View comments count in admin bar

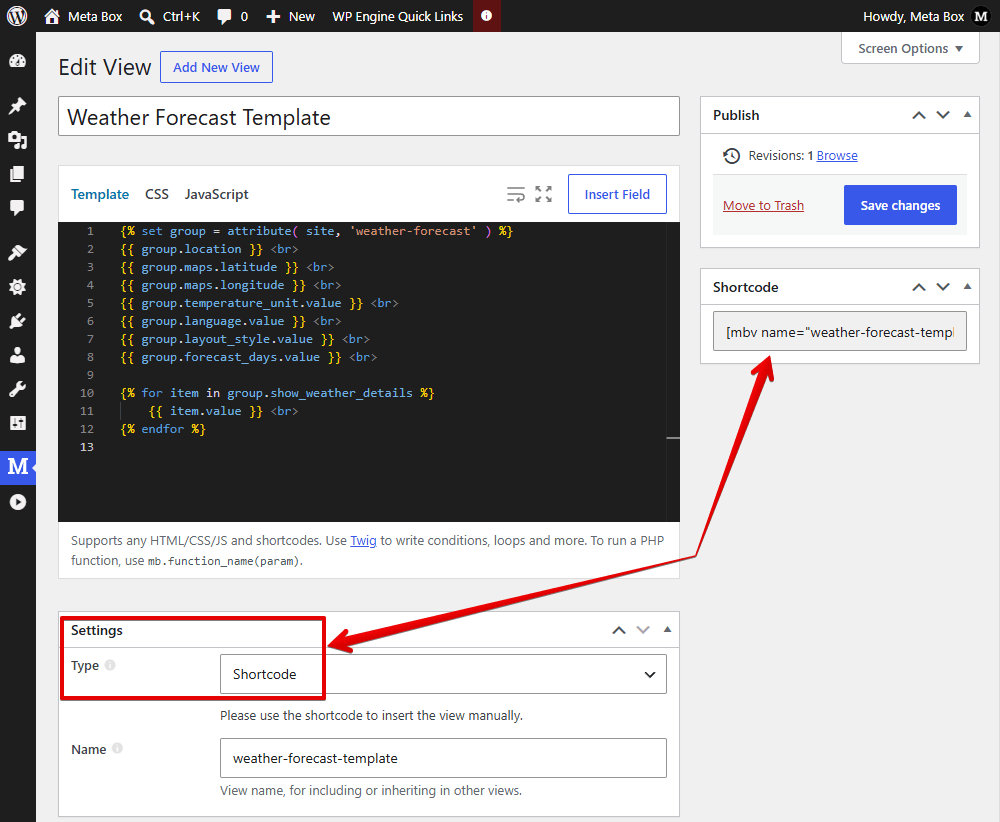pos(232,16)
